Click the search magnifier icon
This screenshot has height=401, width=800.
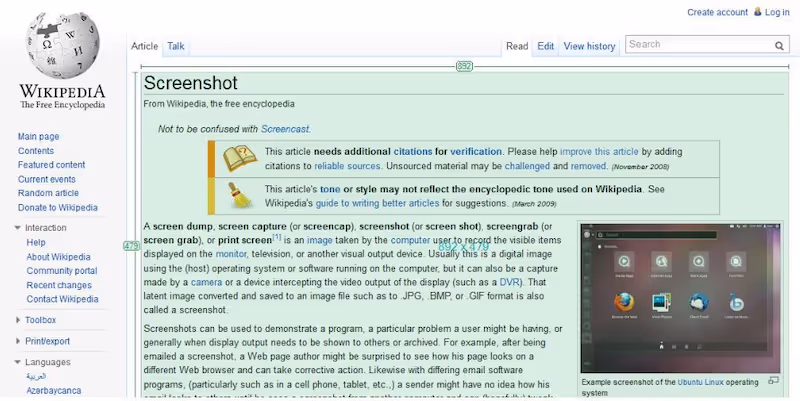tap(779, 45)
